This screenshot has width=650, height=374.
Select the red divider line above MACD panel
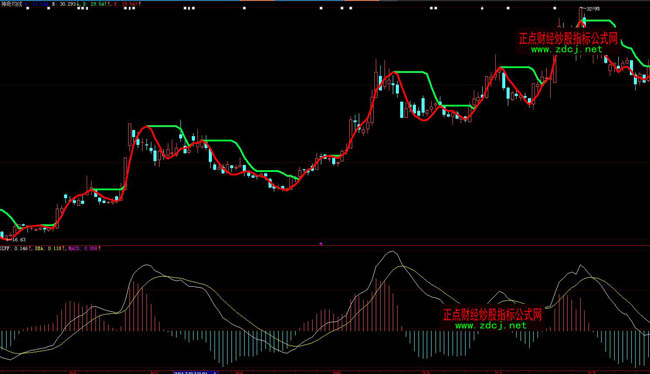pos(325,245)
